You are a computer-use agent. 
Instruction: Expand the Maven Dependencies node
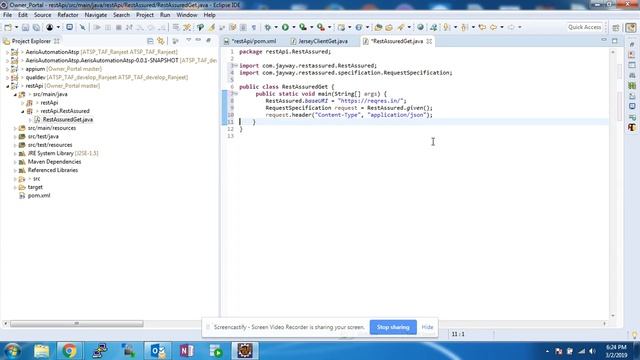15,162
